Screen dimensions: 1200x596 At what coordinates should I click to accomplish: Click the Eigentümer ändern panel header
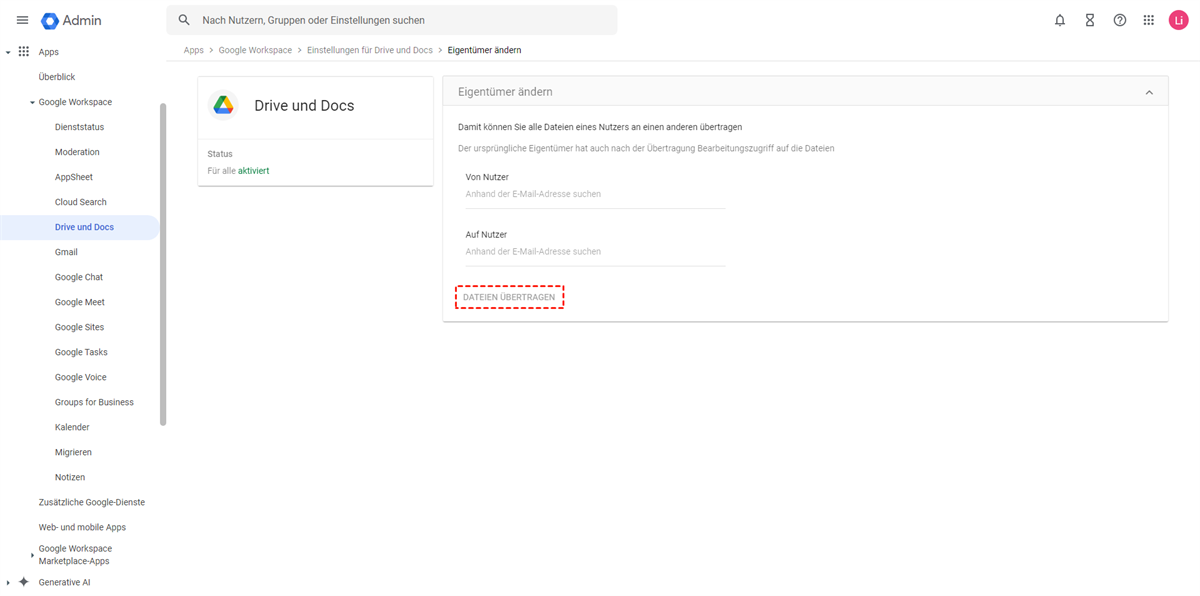tap(805, 92)
